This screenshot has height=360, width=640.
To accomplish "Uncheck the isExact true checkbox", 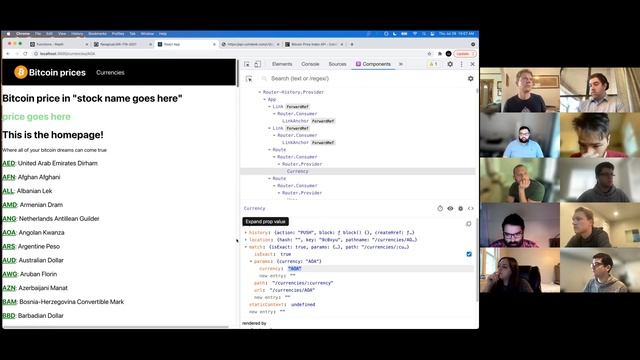I will coord(469,254).
